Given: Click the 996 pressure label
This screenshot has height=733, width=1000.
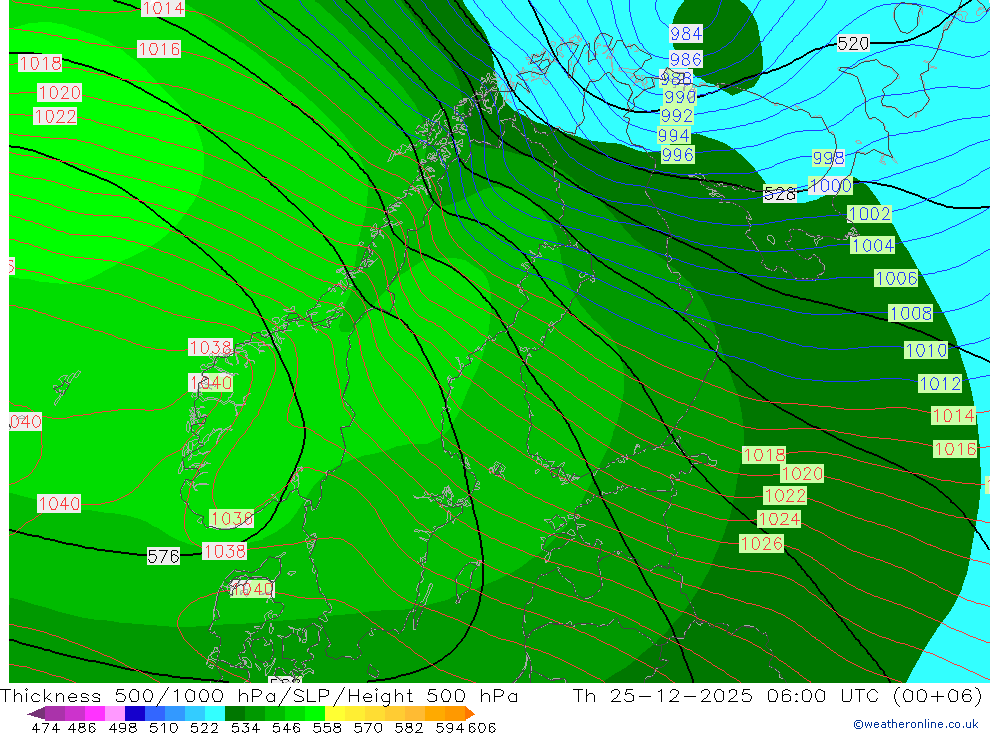Looking at the screenshot, I should 677,154.
